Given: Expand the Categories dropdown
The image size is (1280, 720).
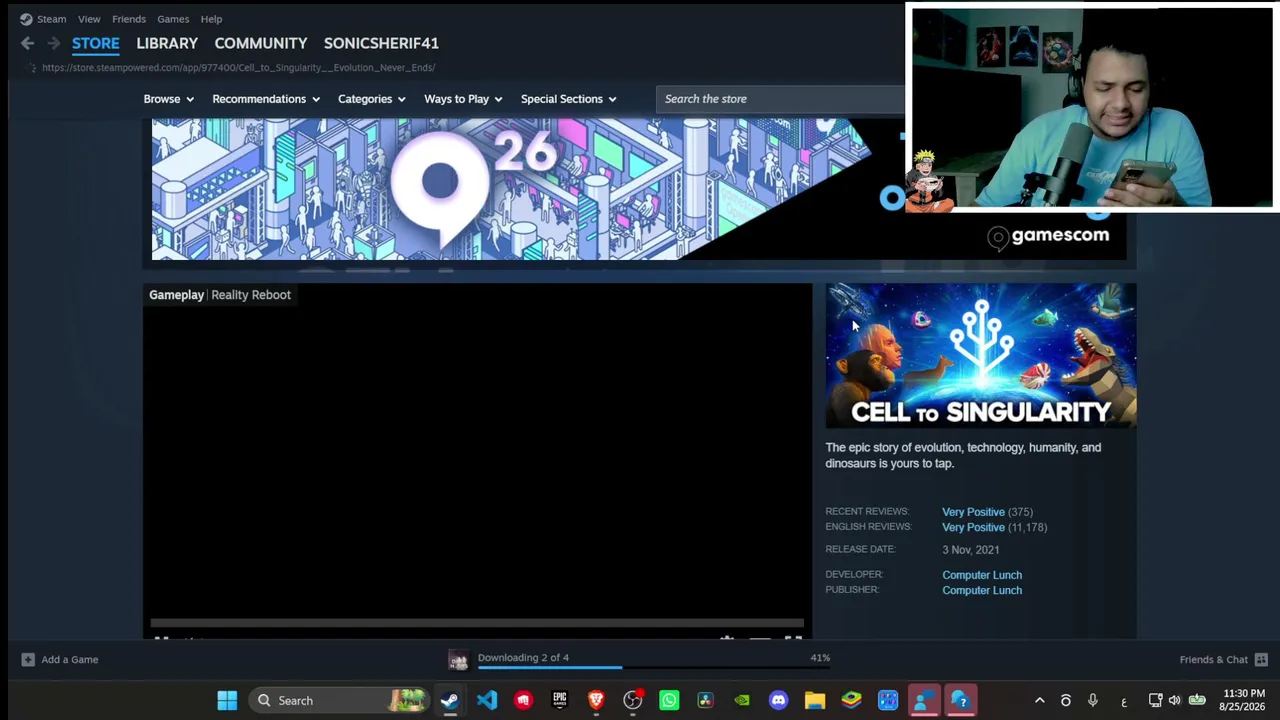Looking at the screenshot, I should coord(372,99).
